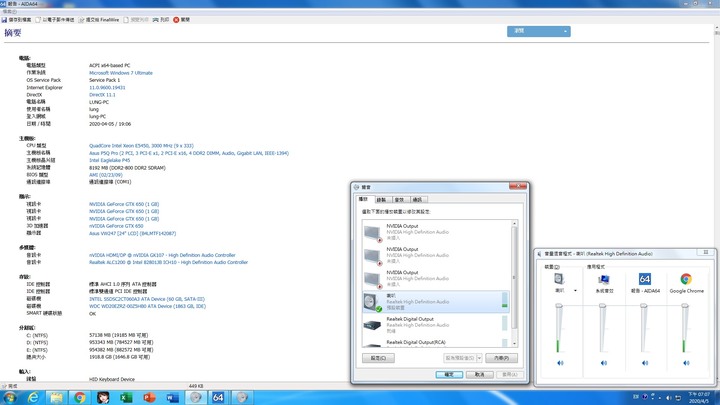
Task: Select Realtek Digital Output(RCA) device
Action: (436, 343)
